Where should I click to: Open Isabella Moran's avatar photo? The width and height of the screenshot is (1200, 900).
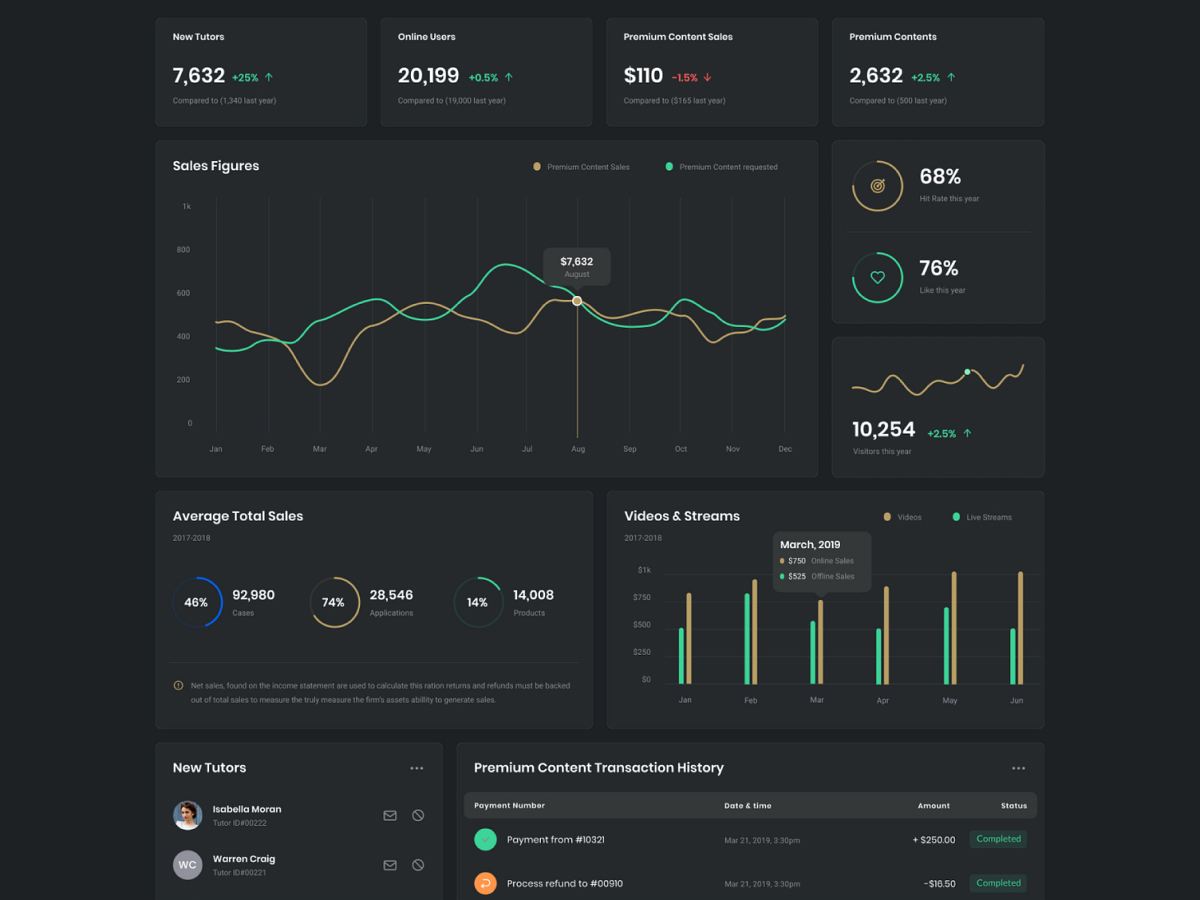point(188,815)
